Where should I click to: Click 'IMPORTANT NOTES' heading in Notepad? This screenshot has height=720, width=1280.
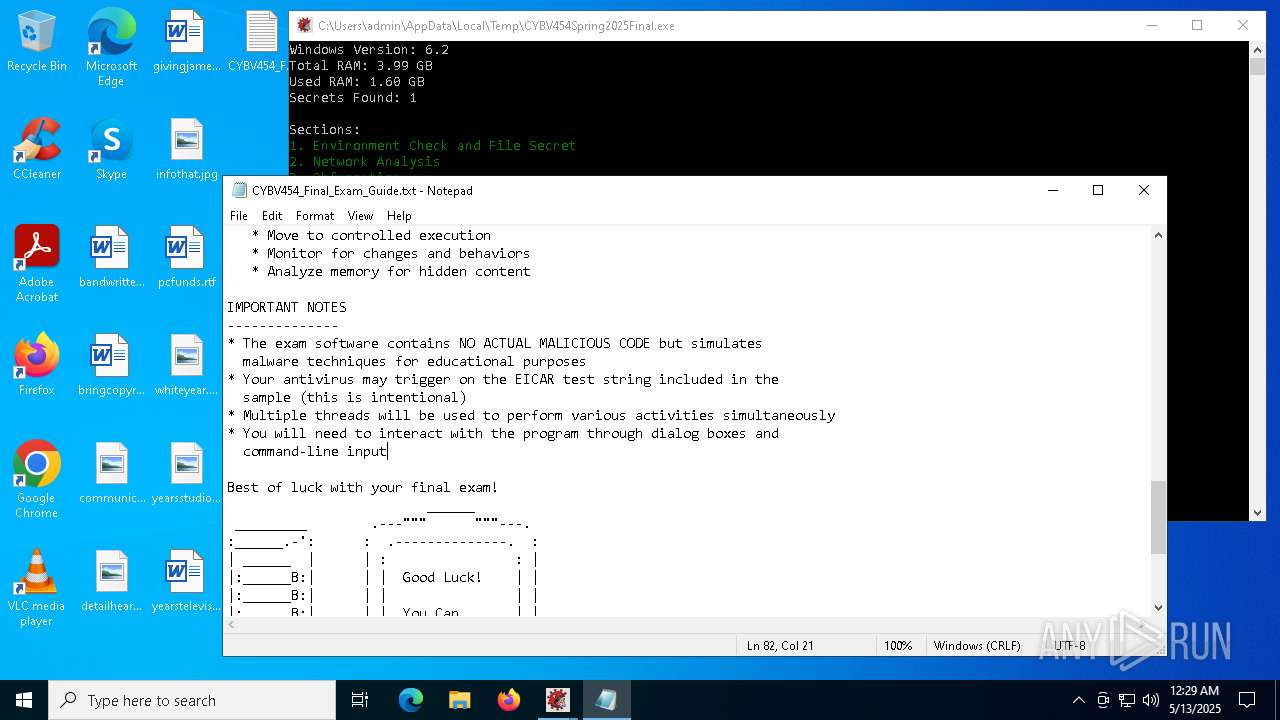click(287, 307)
